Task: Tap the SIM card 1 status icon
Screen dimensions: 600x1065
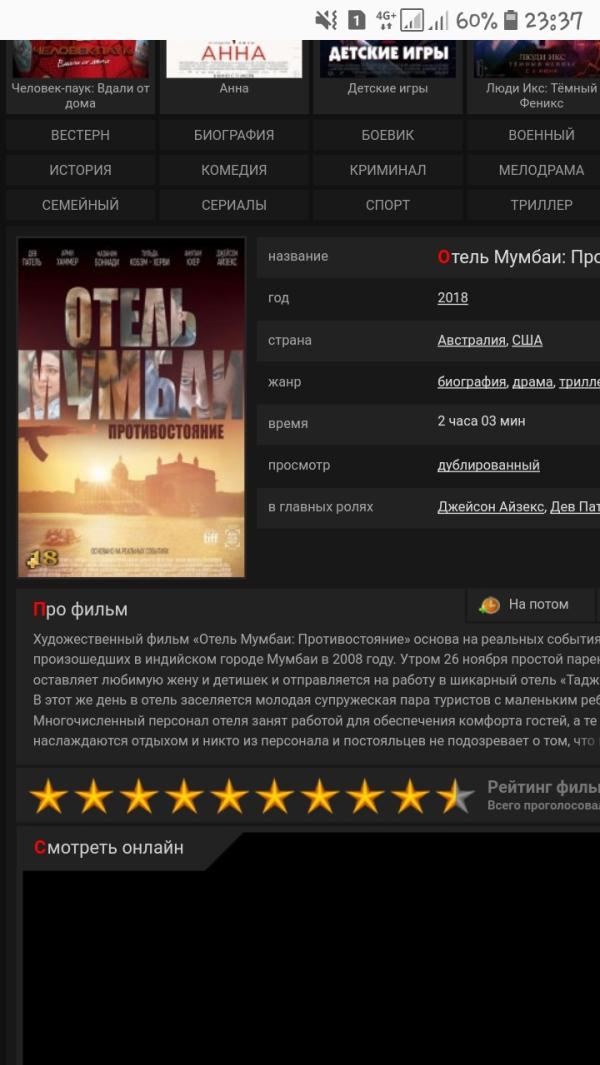Action: 356,20
